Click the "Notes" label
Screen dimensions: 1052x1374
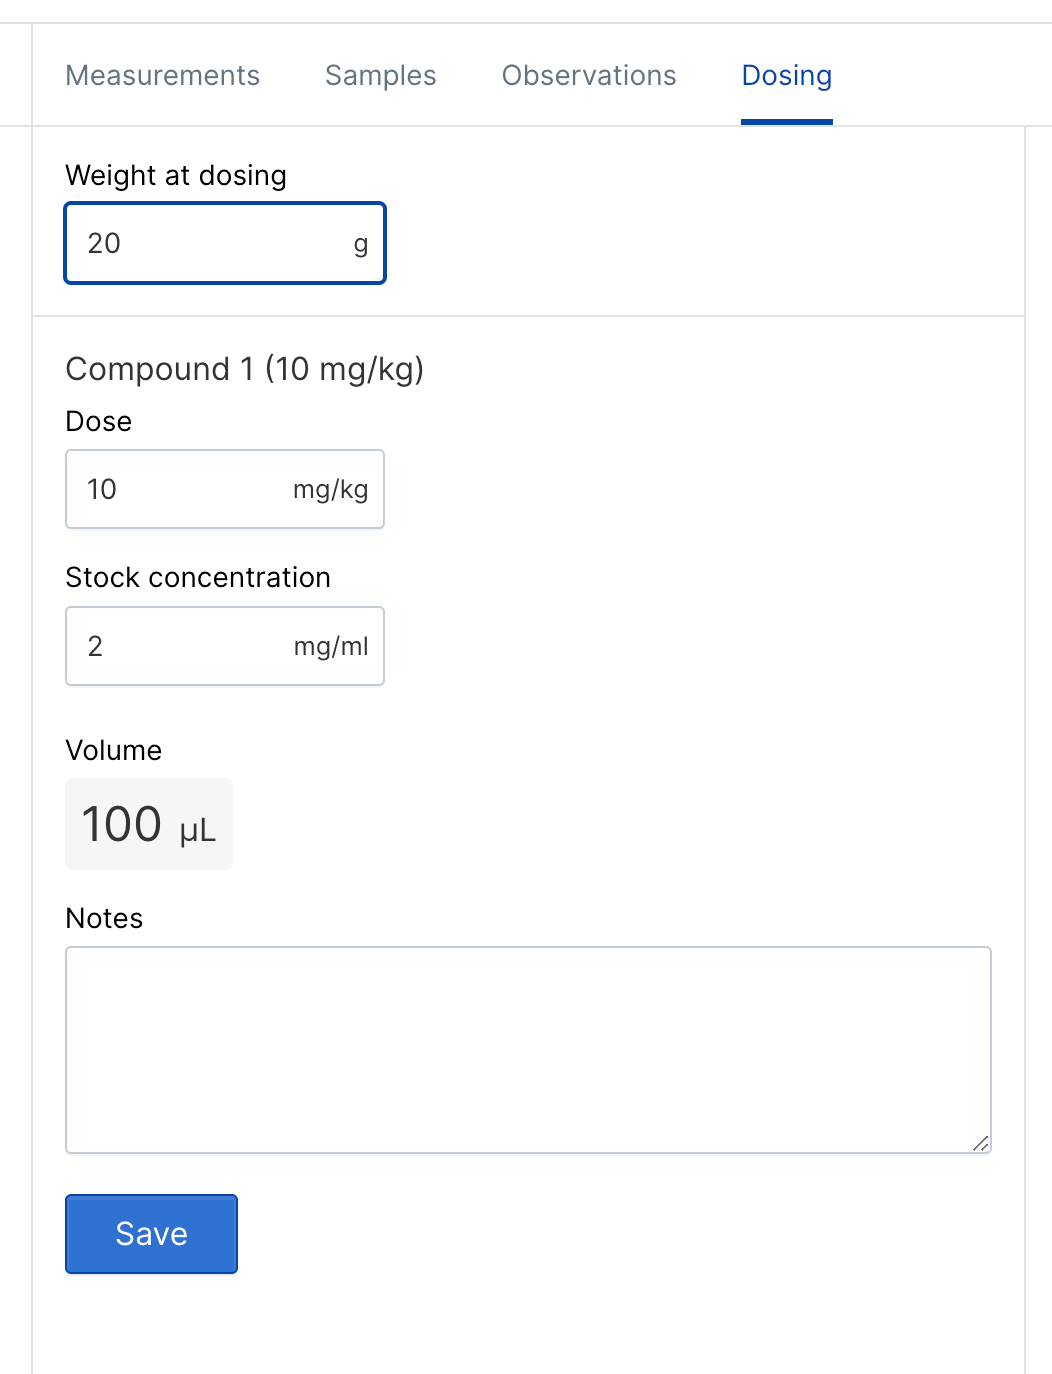pyautogui.click(x=104, y=918)
